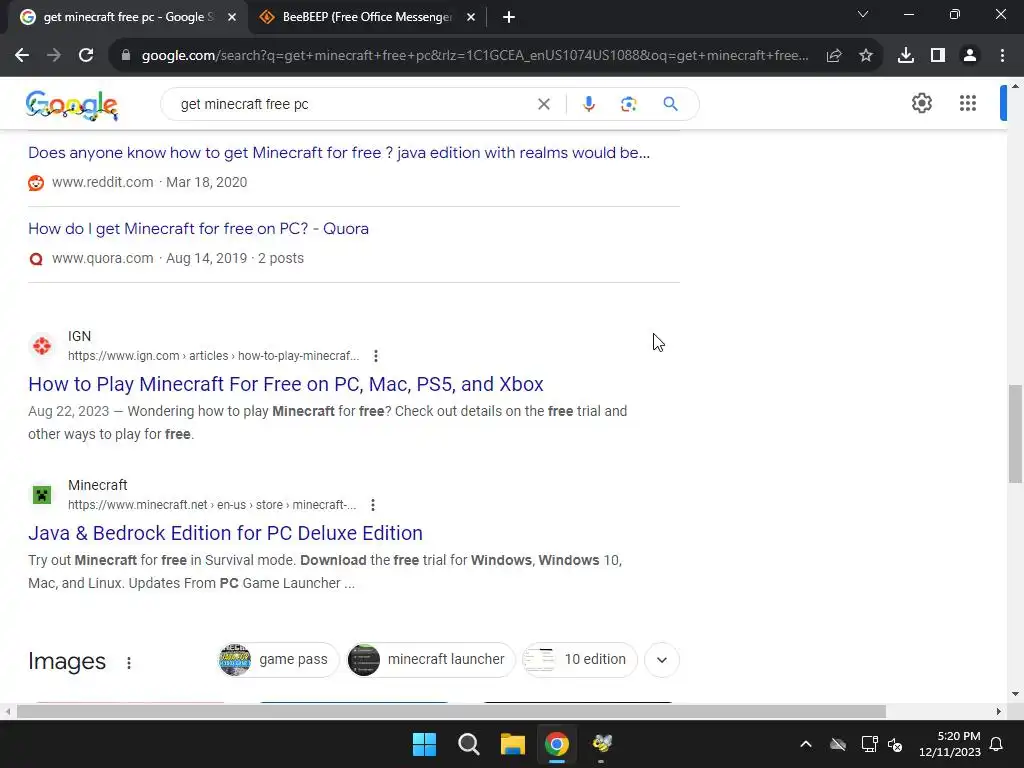Click the 'www.reddit.com' source text
1024x768 pixels.
(103, 182)
